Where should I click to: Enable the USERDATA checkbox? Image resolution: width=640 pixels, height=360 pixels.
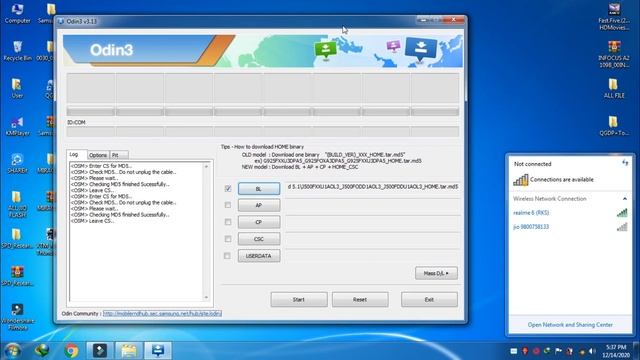tap(227, 256)
